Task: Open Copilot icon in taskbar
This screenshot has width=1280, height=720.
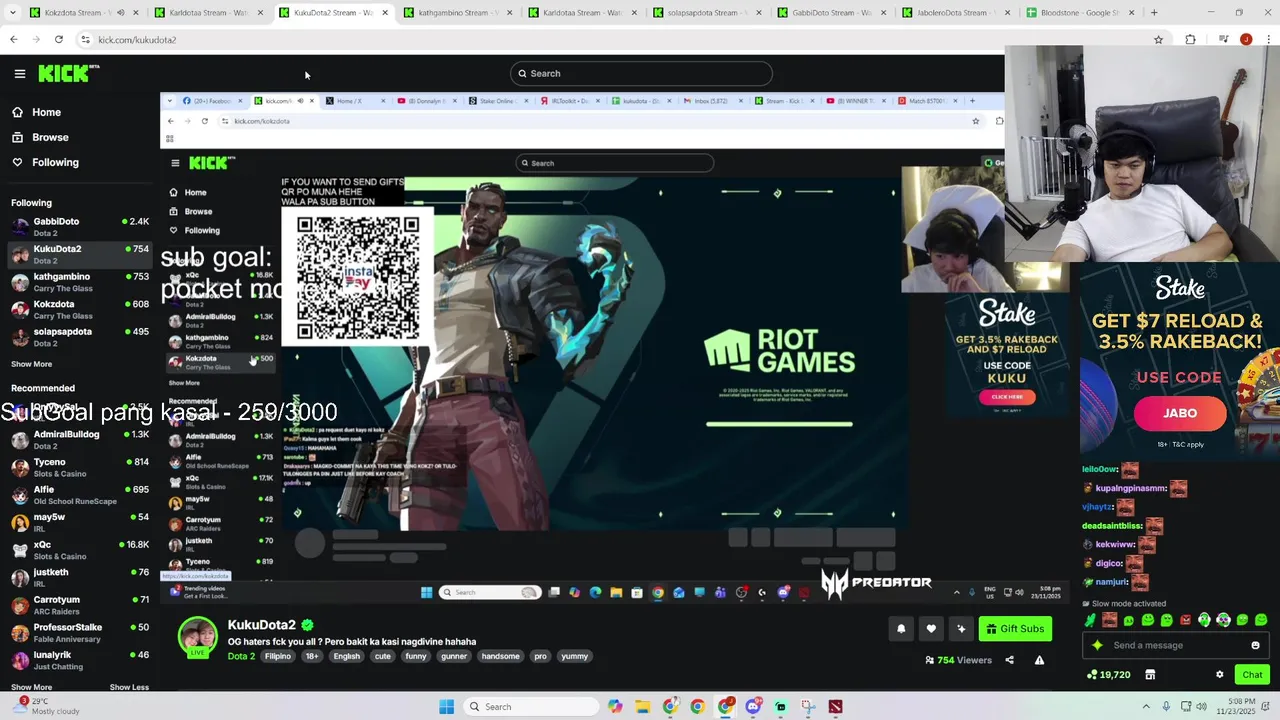Action: pyautogui.click(x=615, y=707)
